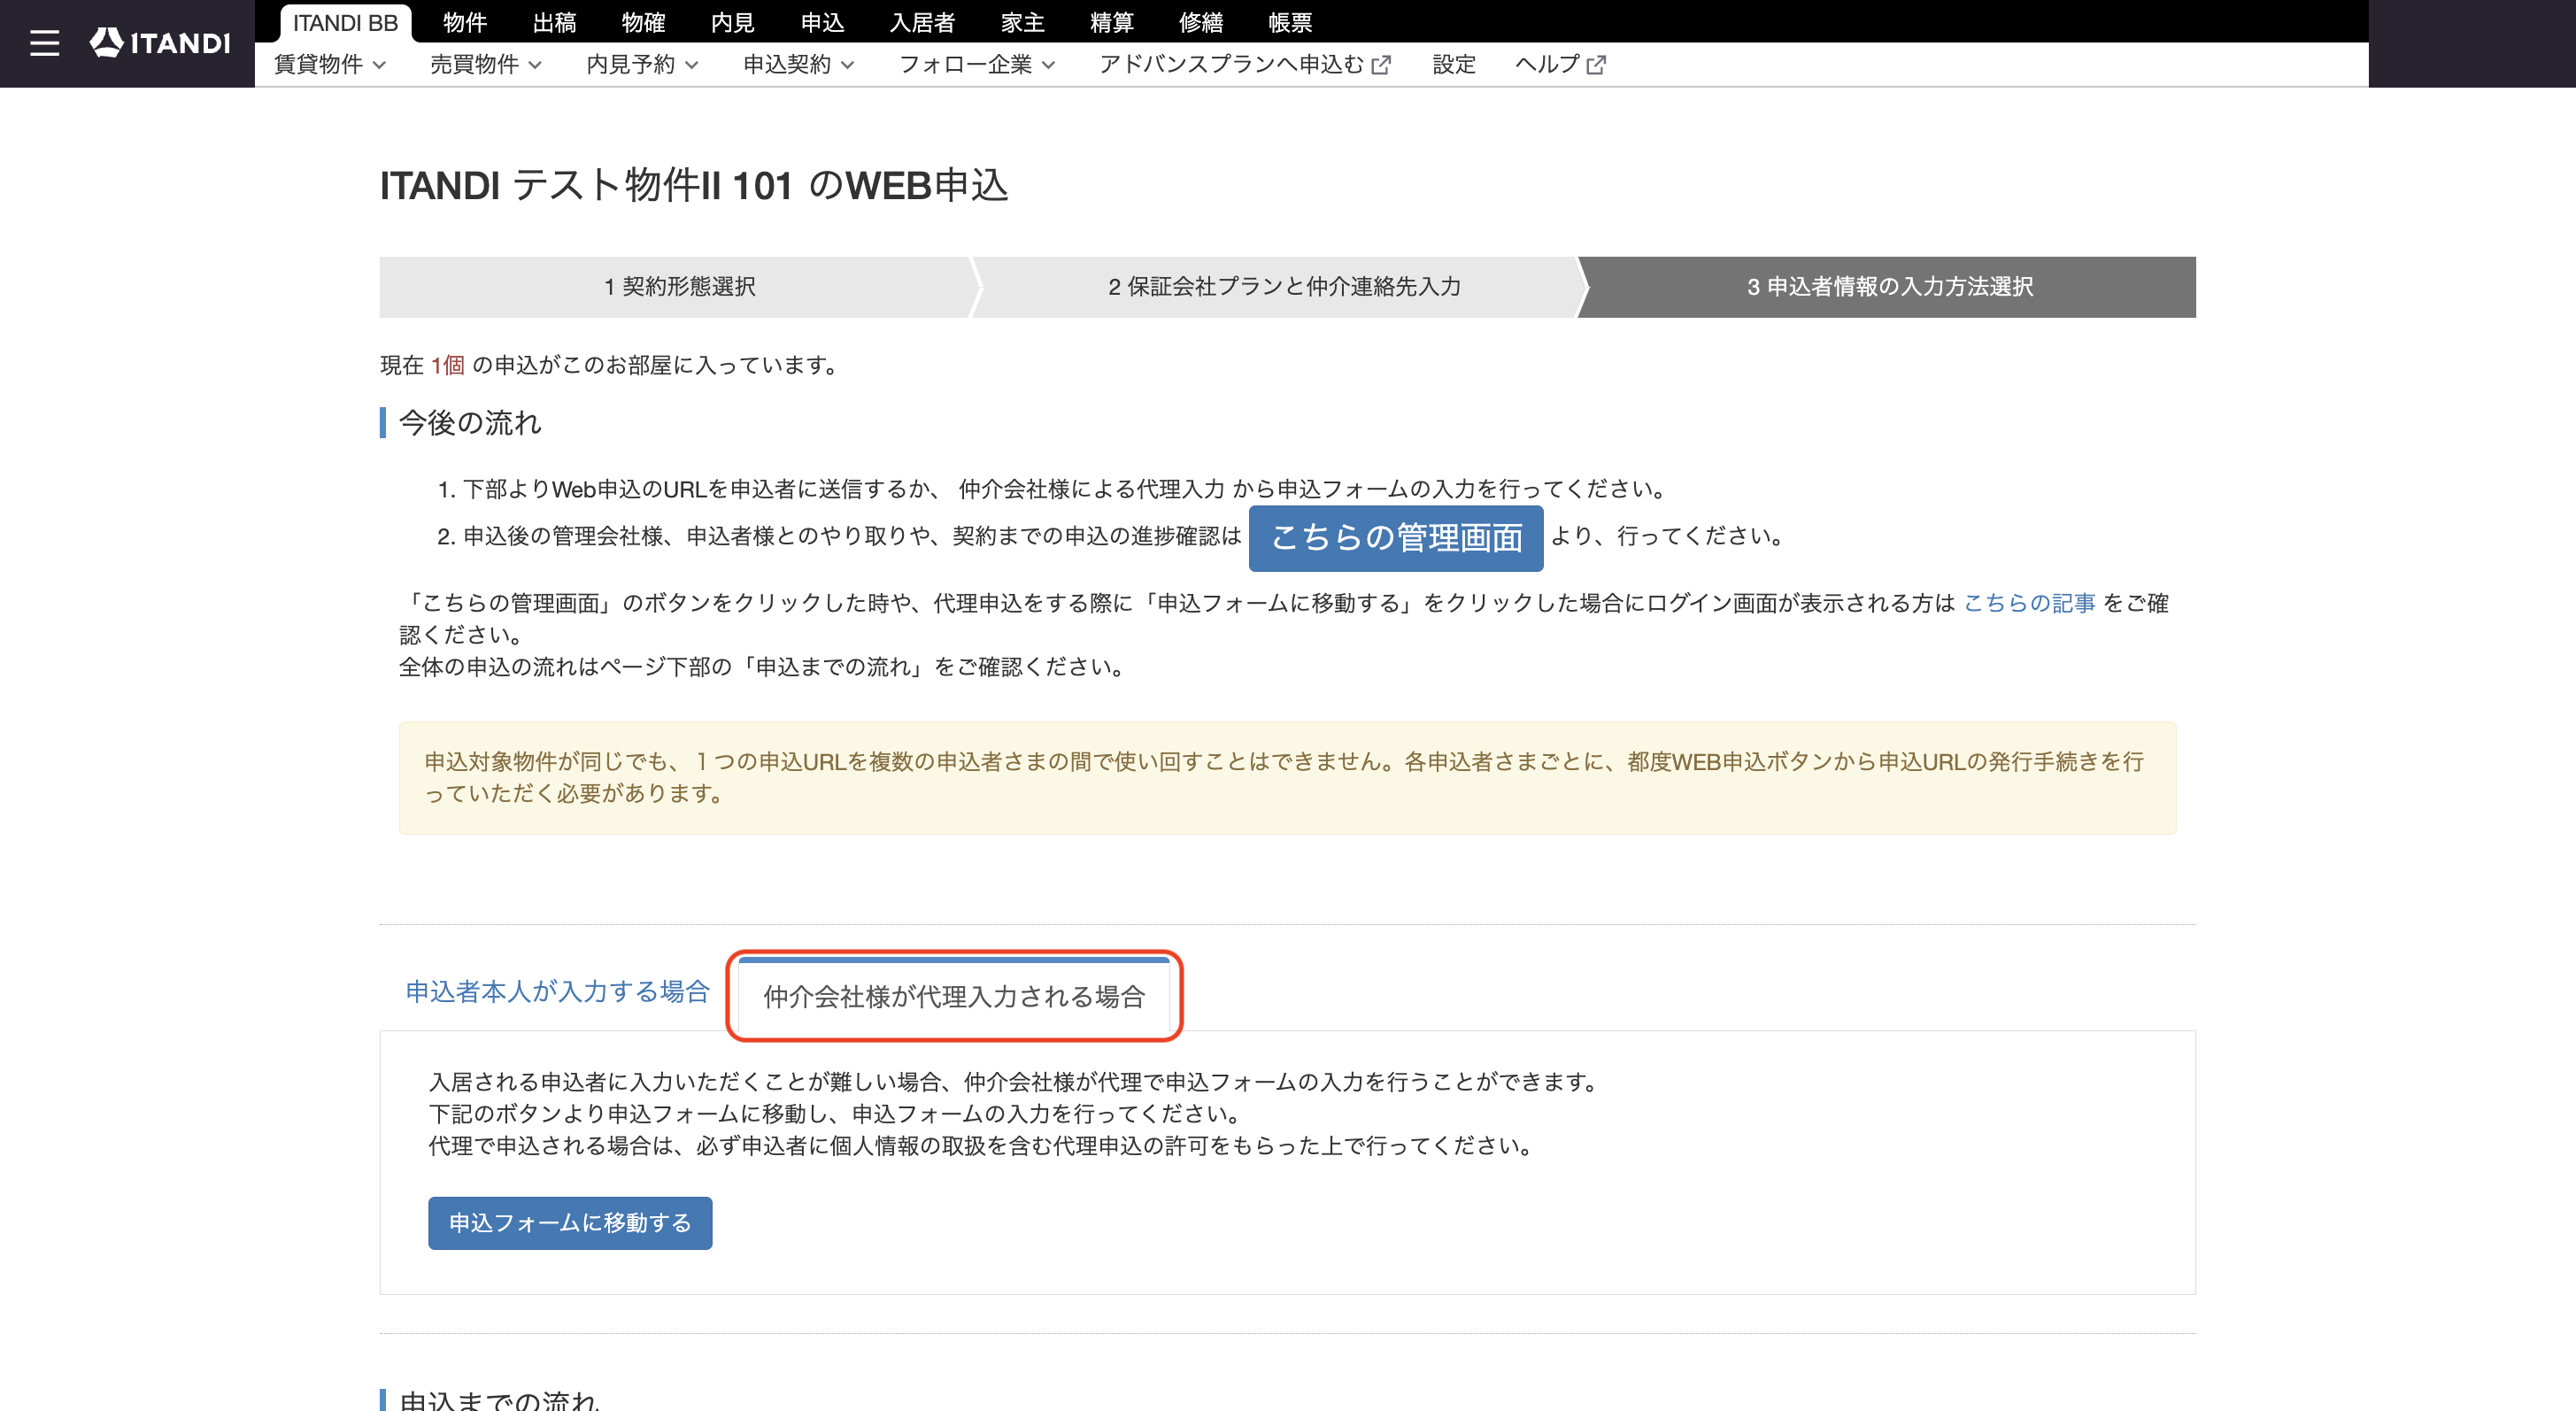Switch to the 物件 top tab
Screen dimensions: 2576x1411
click(x=465, y=22)
